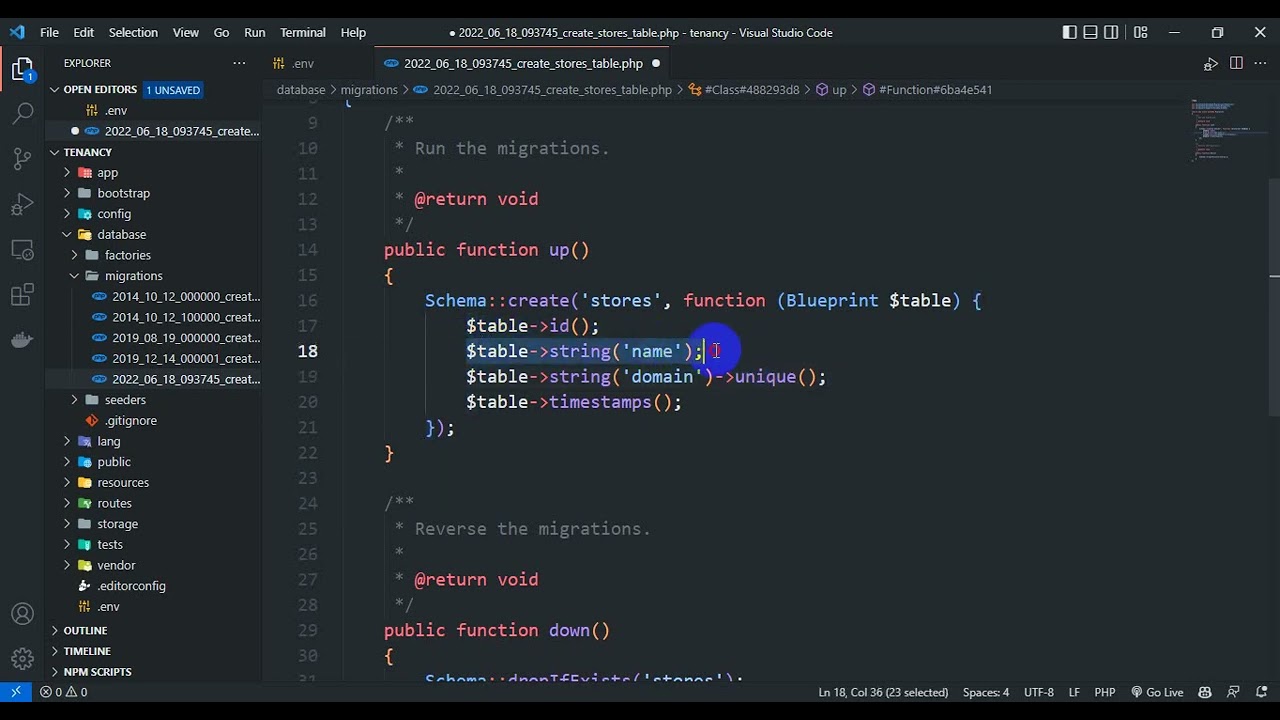Open the Extensions view
Image resolution: width=1280 pixels, height=720 pixels.
[x=22, y=295]
